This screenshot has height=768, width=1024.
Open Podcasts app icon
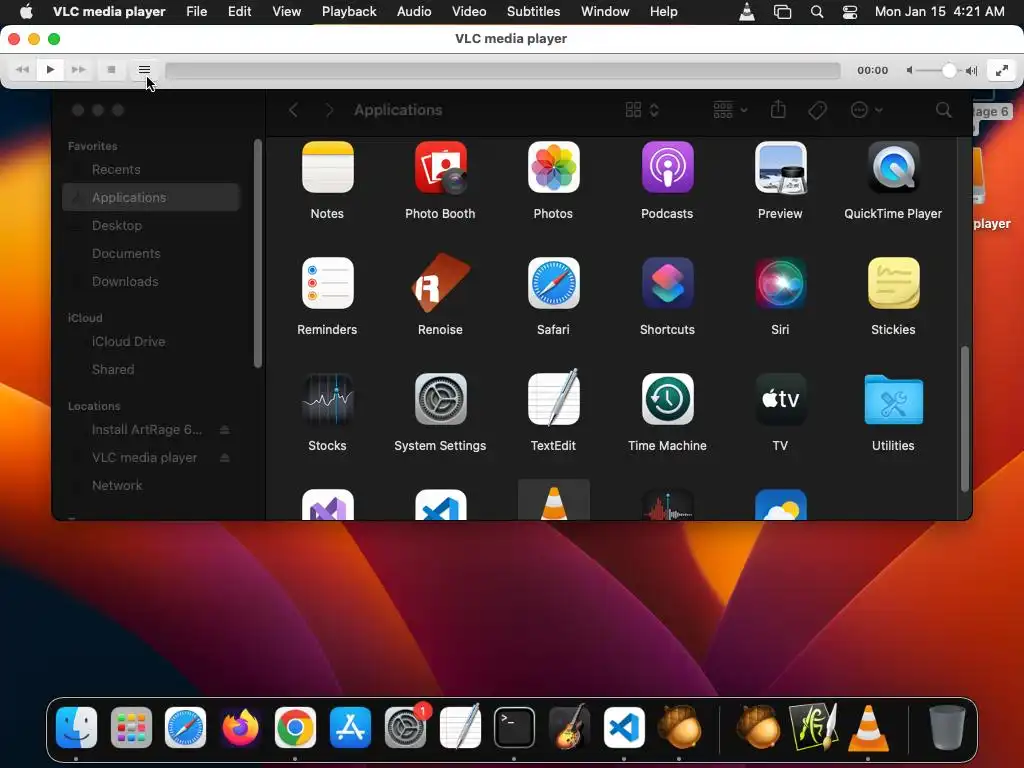(x=667, y=167)
